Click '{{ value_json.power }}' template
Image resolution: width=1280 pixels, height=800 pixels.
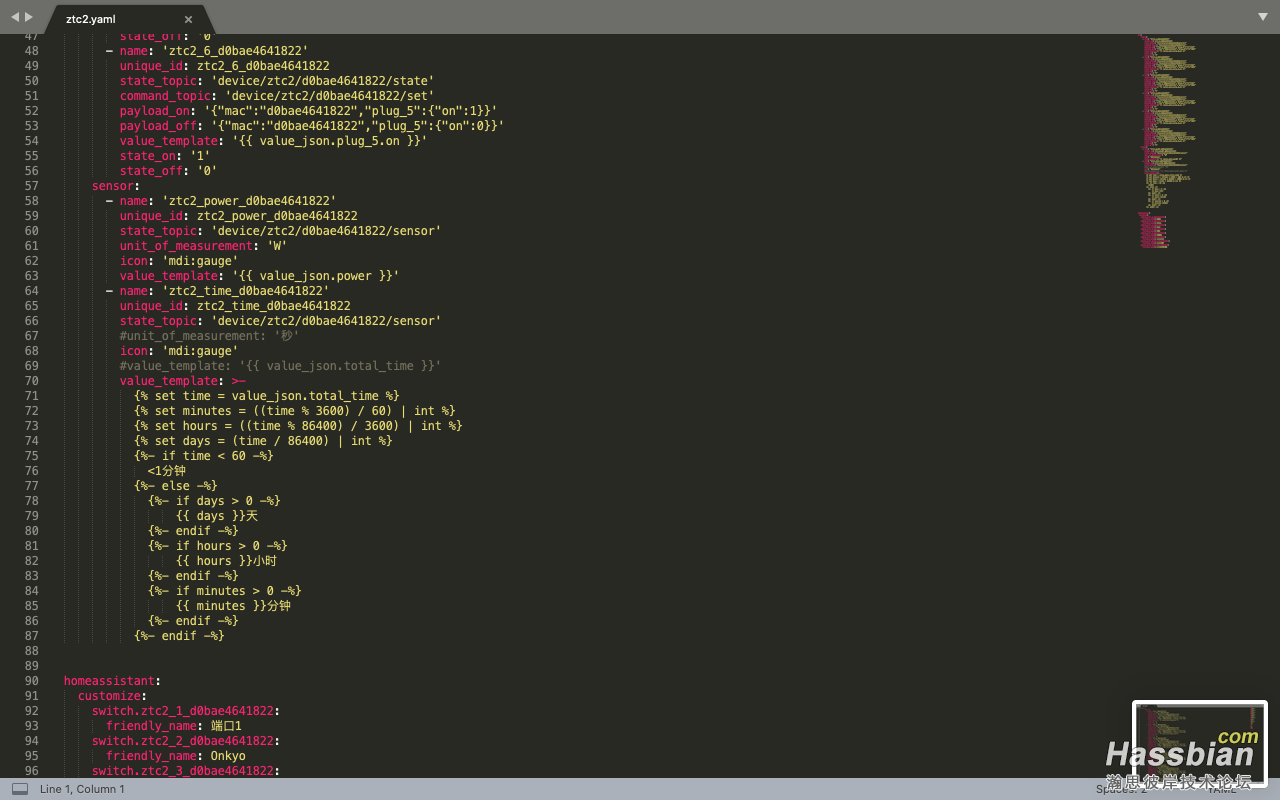coord(315,276)
